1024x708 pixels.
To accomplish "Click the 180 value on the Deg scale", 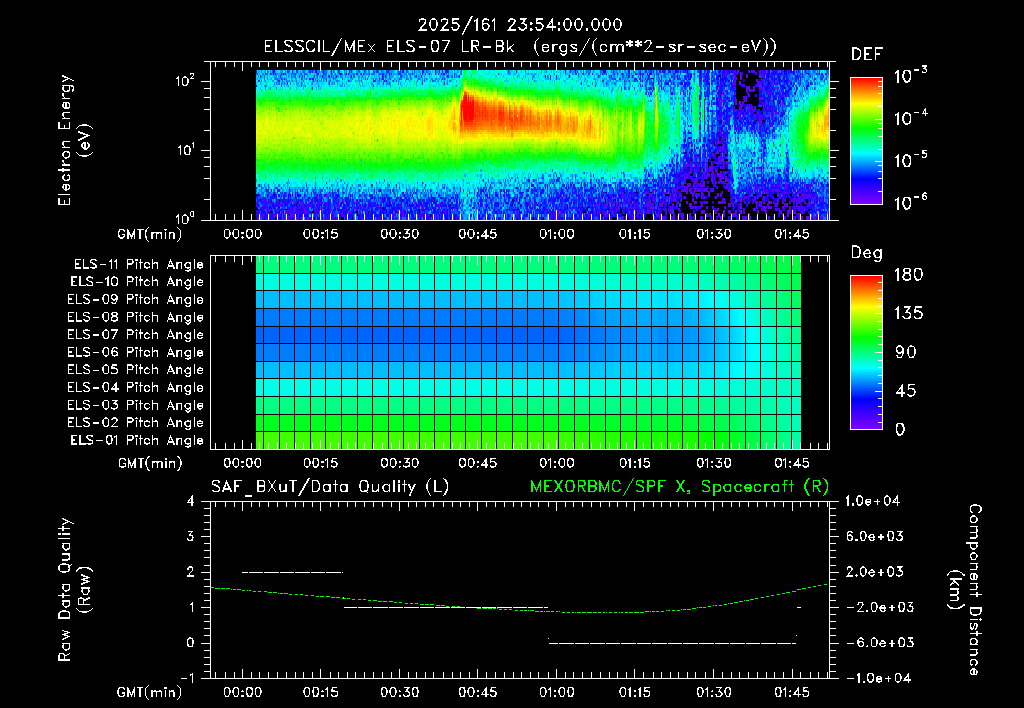I will [908, 275].
